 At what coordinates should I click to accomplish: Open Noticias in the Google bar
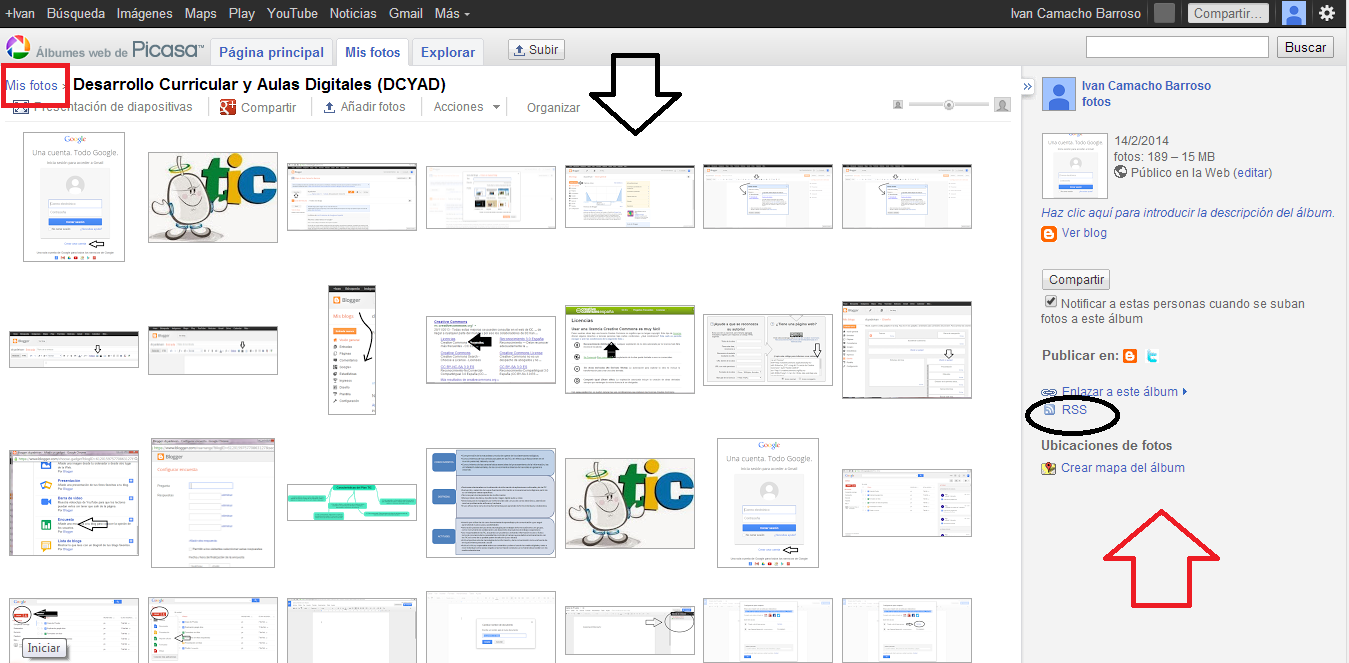click(x=353, y=13)
